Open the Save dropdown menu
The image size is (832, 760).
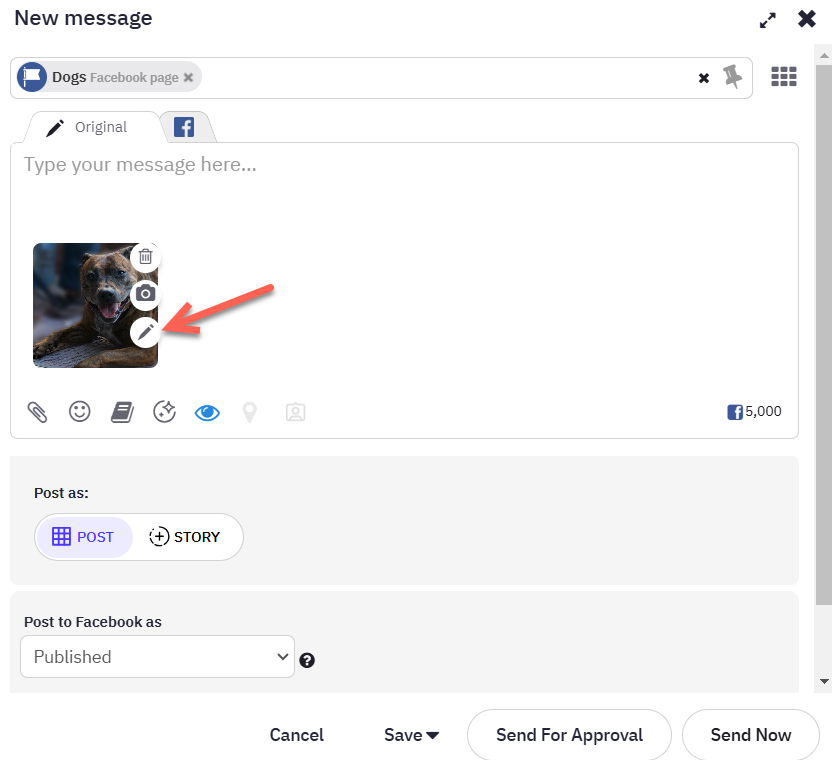[411, 735]
